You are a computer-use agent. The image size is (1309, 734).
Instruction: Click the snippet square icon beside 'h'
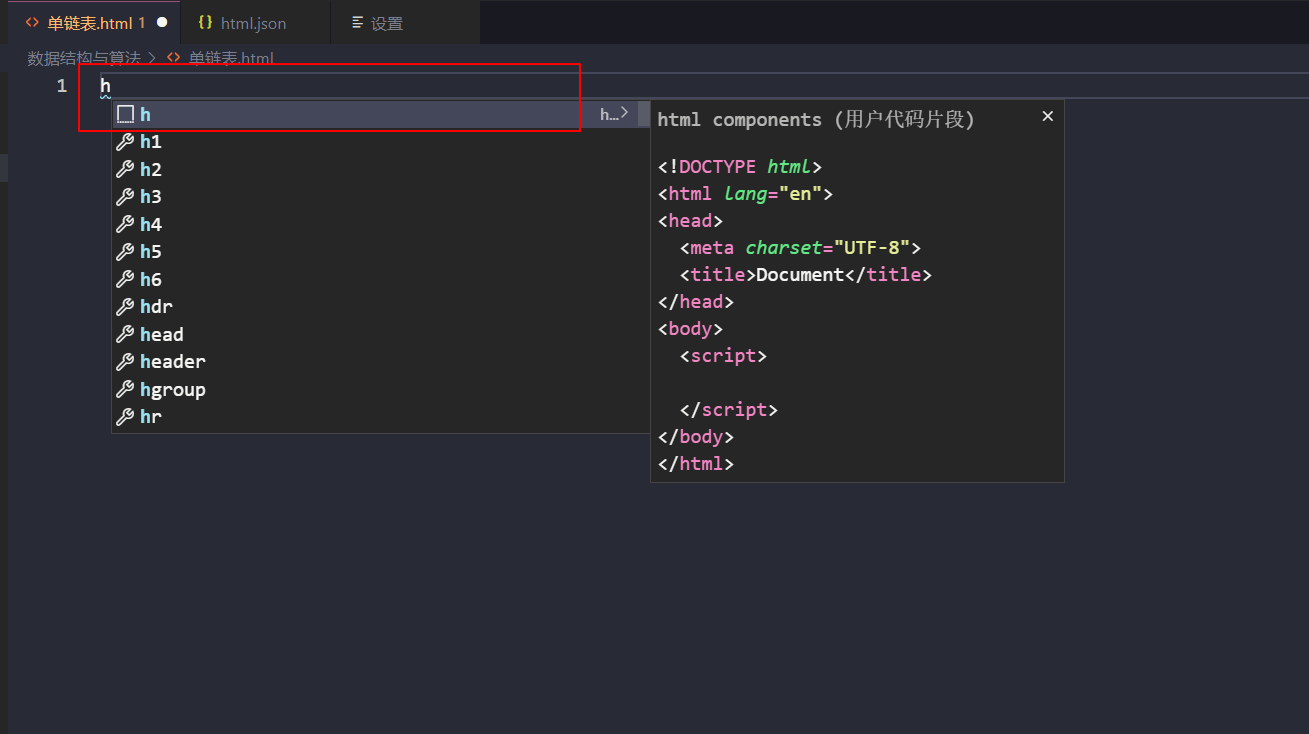click(x=125, y=114)
